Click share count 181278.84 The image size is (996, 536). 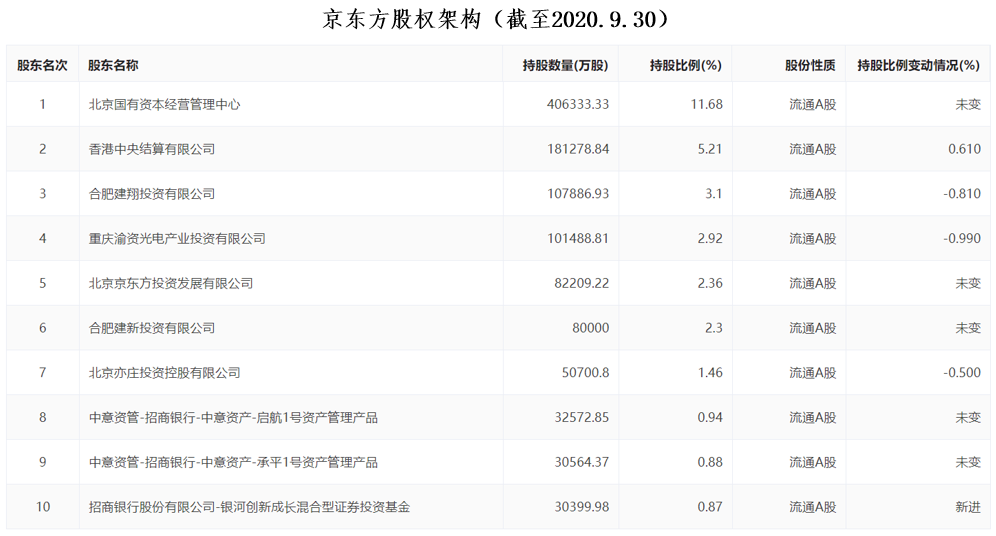[x=577, y=149]
